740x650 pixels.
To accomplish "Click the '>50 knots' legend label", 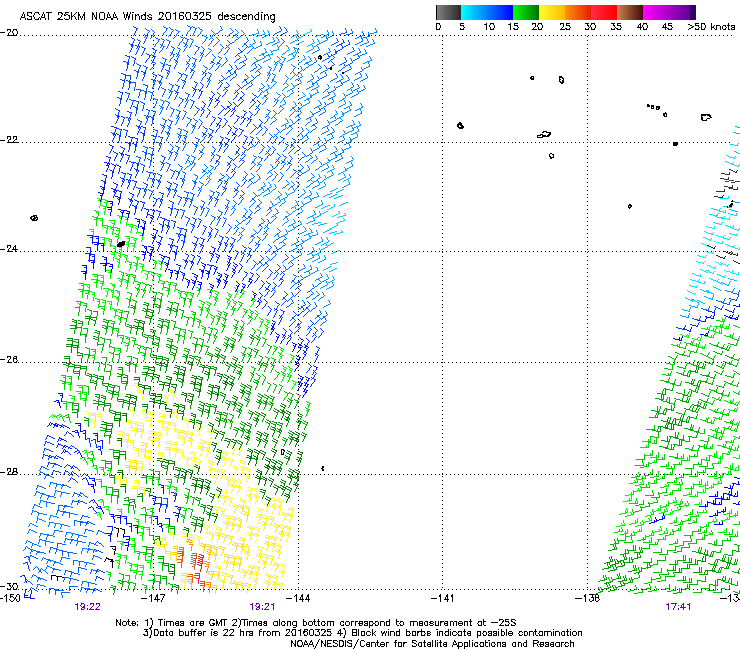I will 711,27.
